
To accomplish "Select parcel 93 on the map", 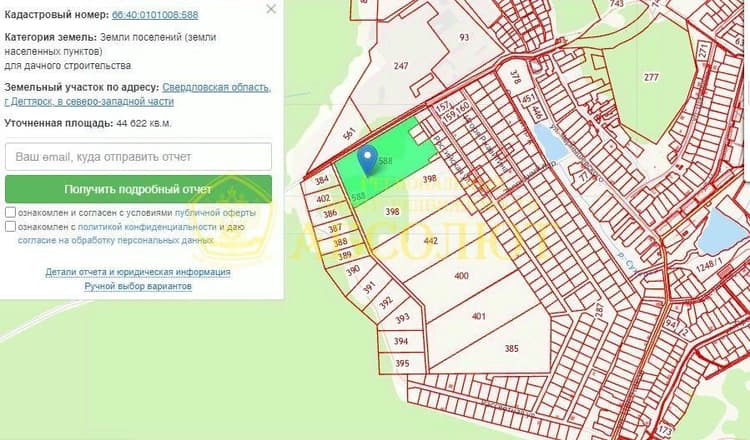I will (464, 37).
